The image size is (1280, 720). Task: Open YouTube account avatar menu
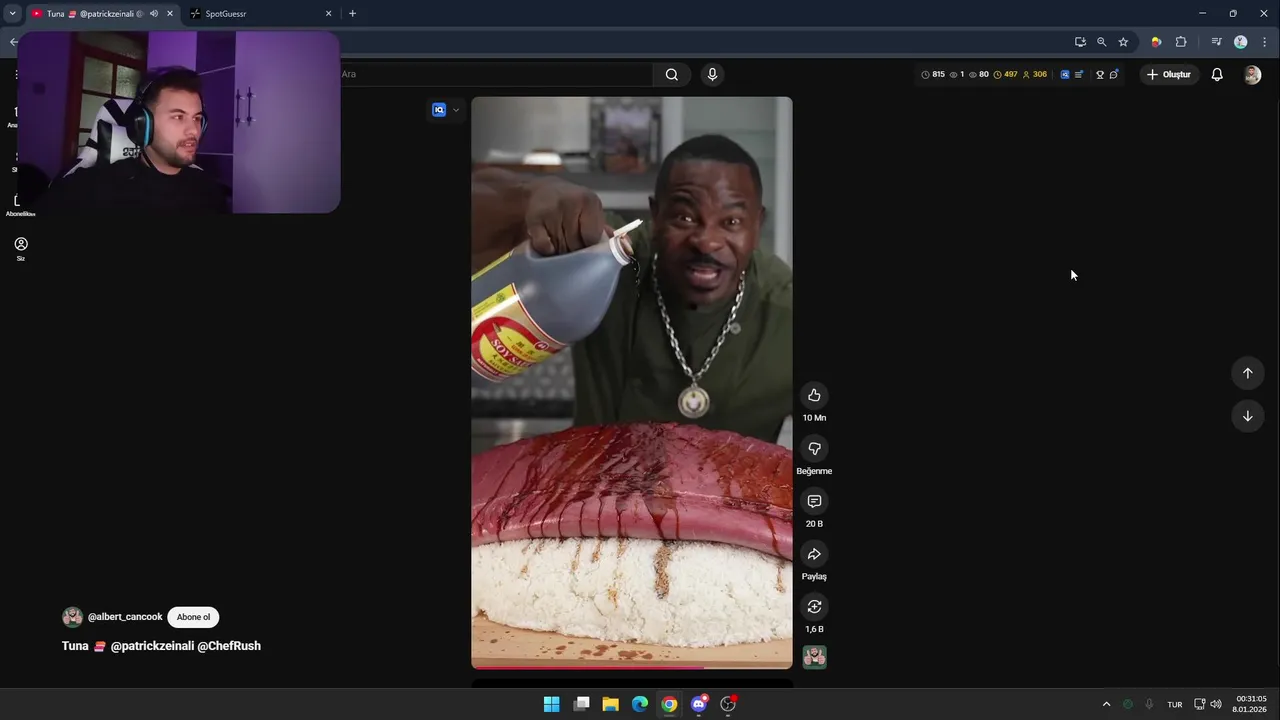pos(1252,75)
